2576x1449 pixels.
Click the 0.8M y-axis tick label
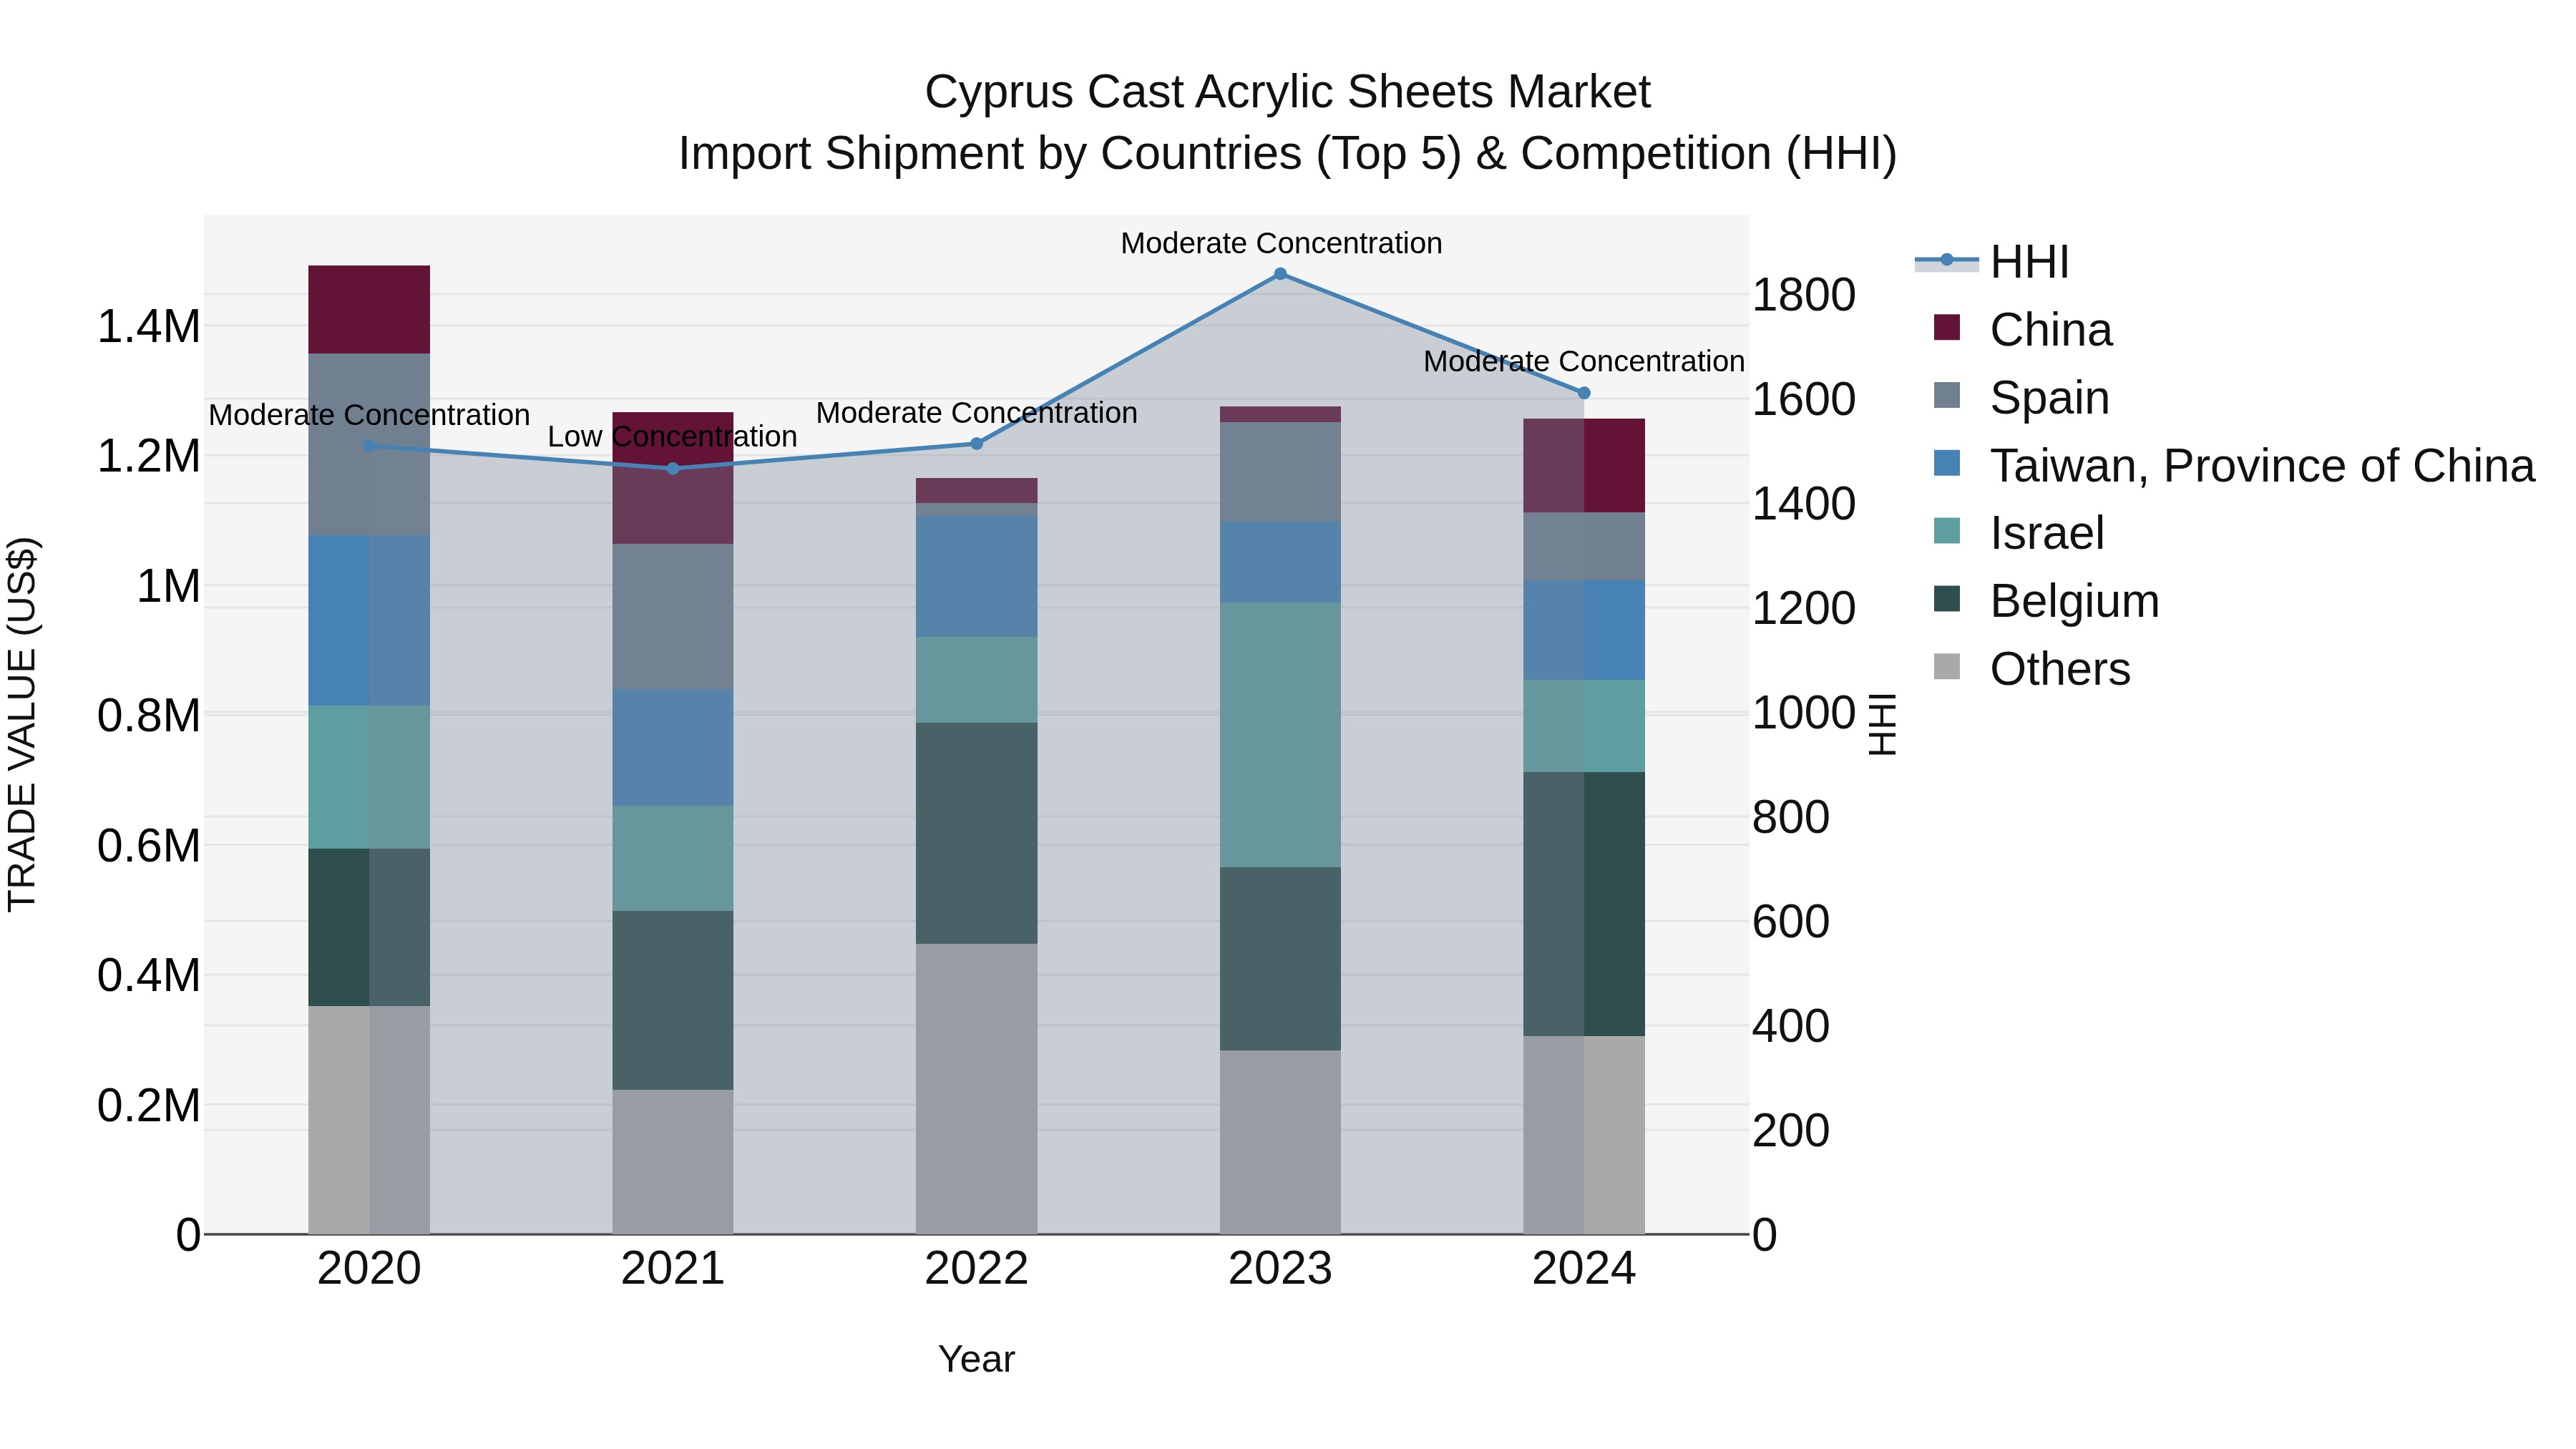149,716
